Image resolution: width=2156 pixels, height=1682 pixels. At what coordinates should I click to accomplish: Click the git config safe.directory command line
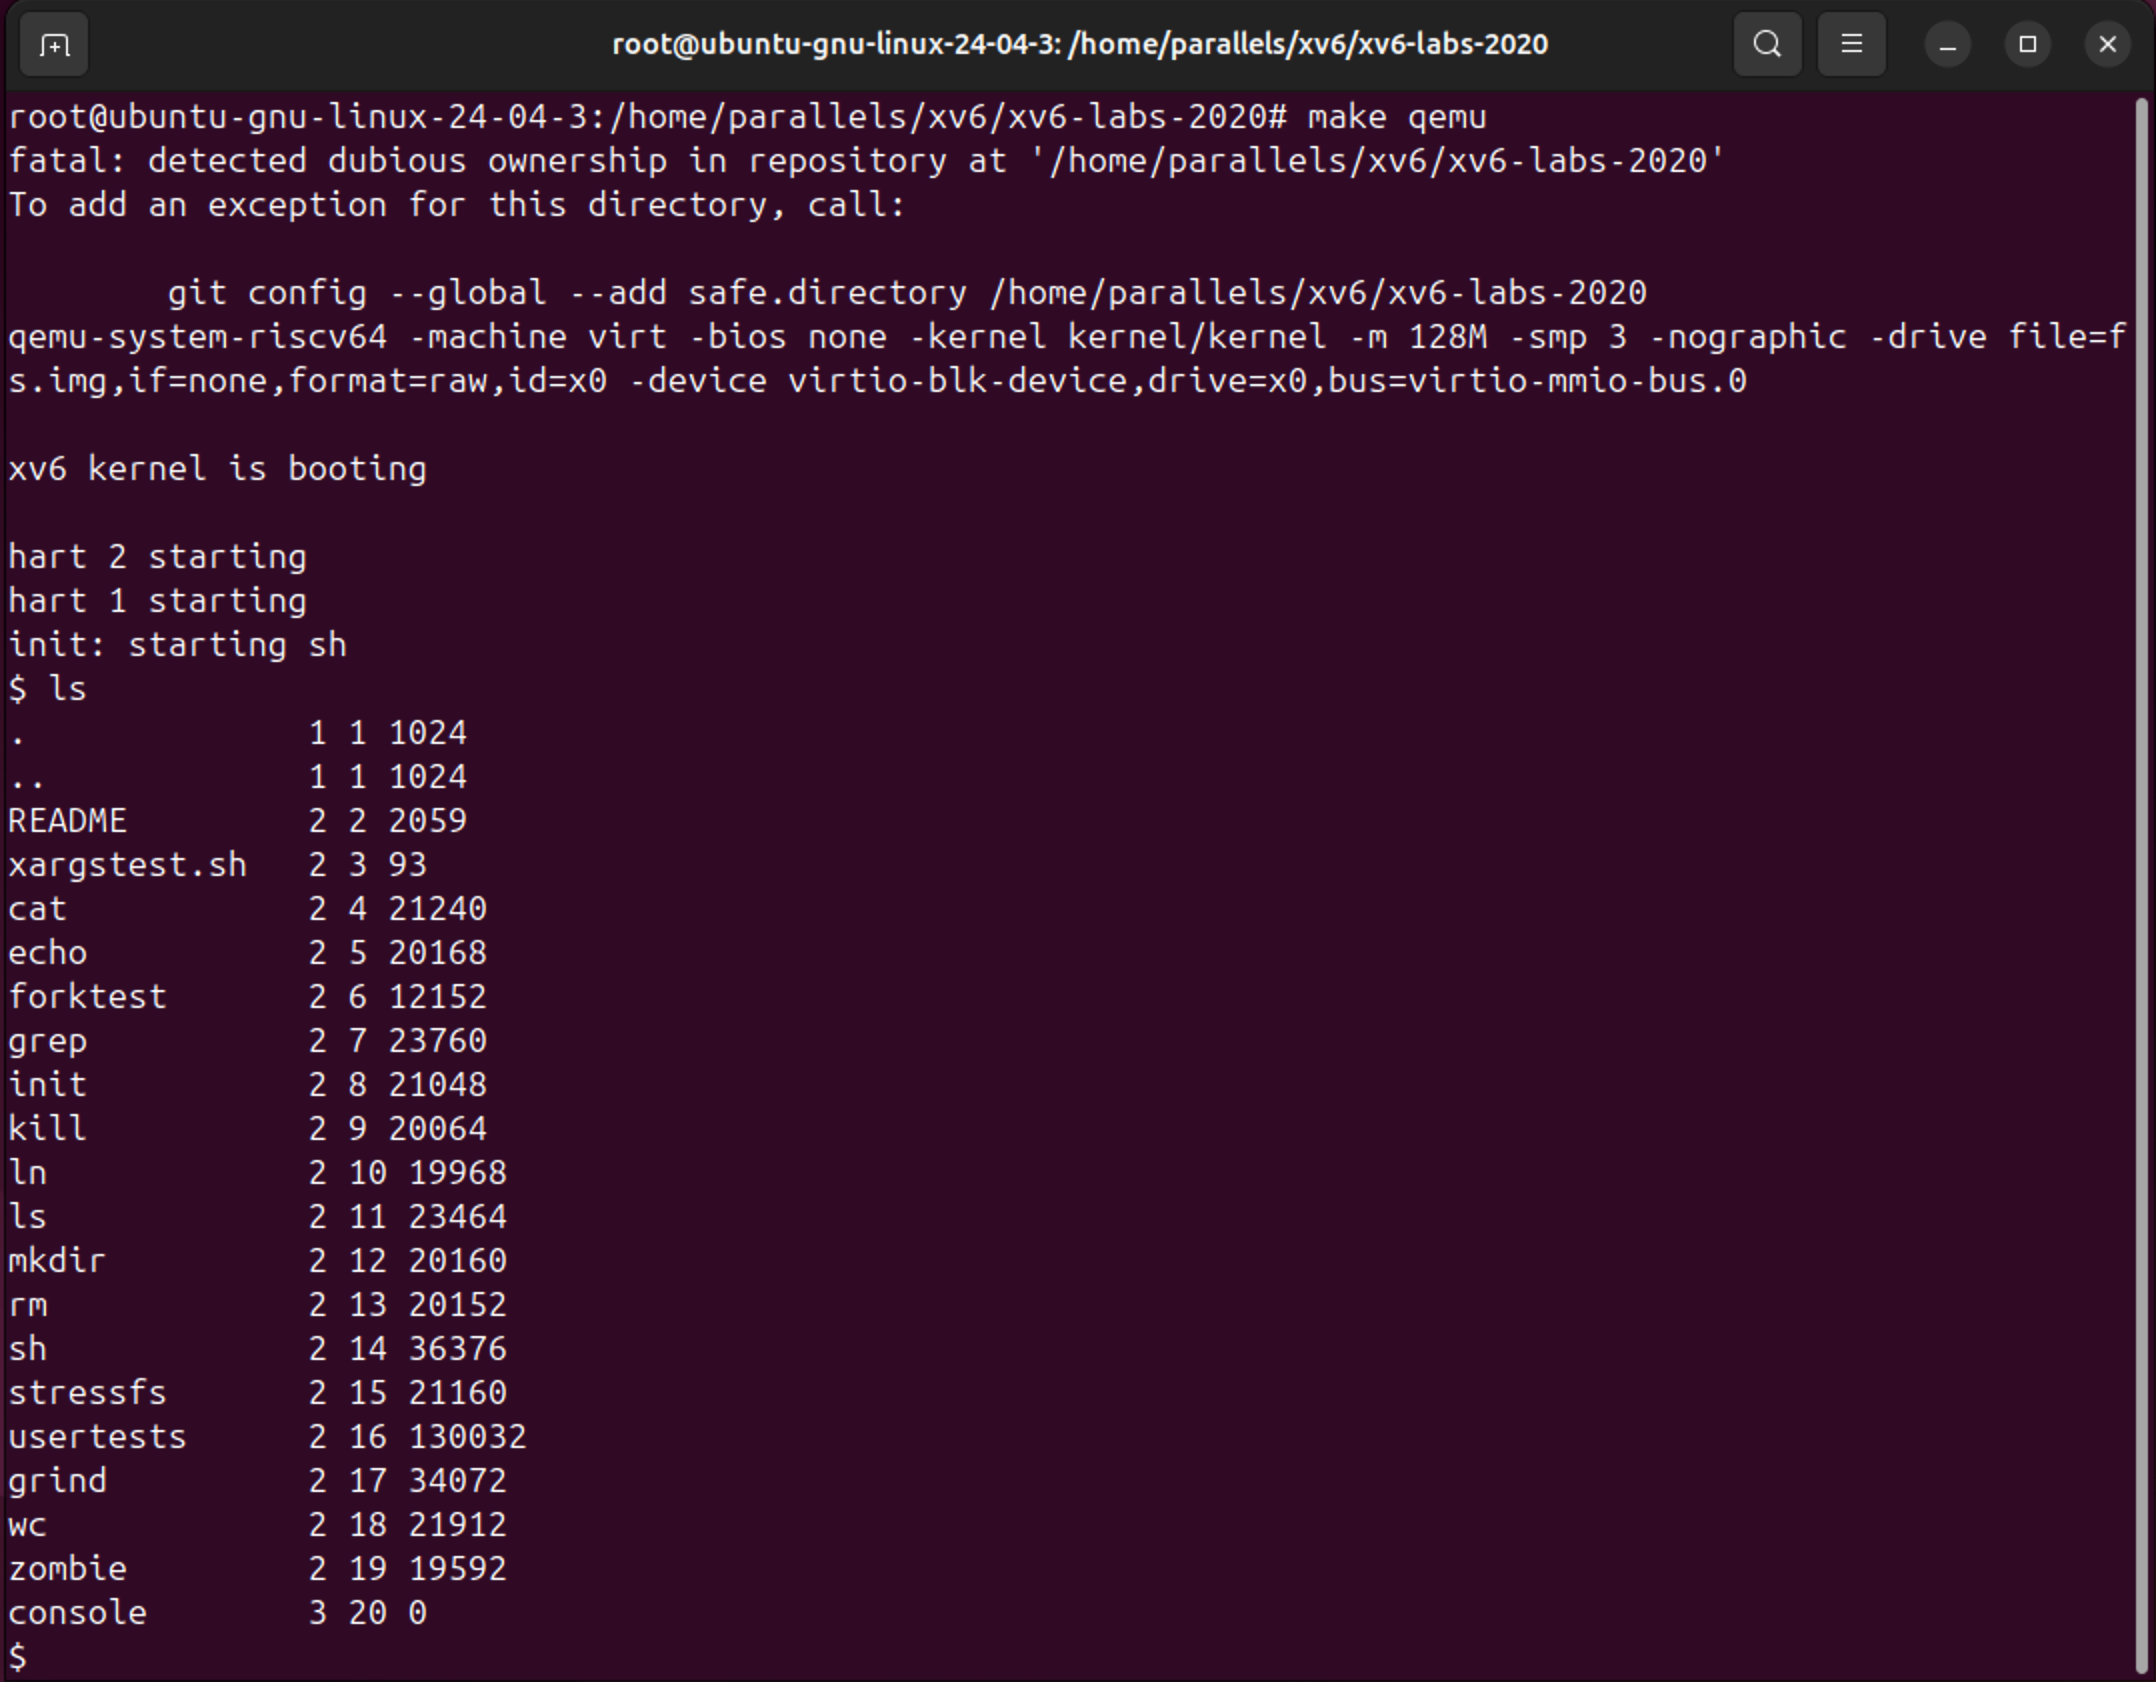[906, 293]
